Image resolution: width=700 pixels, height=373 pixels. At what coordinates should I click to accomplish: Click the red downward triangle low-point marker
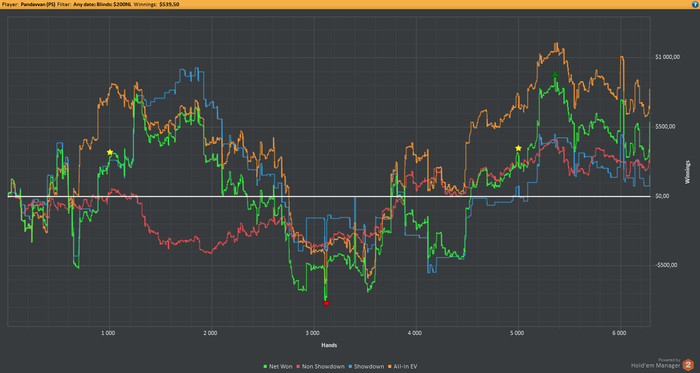(x=326, y=304)
